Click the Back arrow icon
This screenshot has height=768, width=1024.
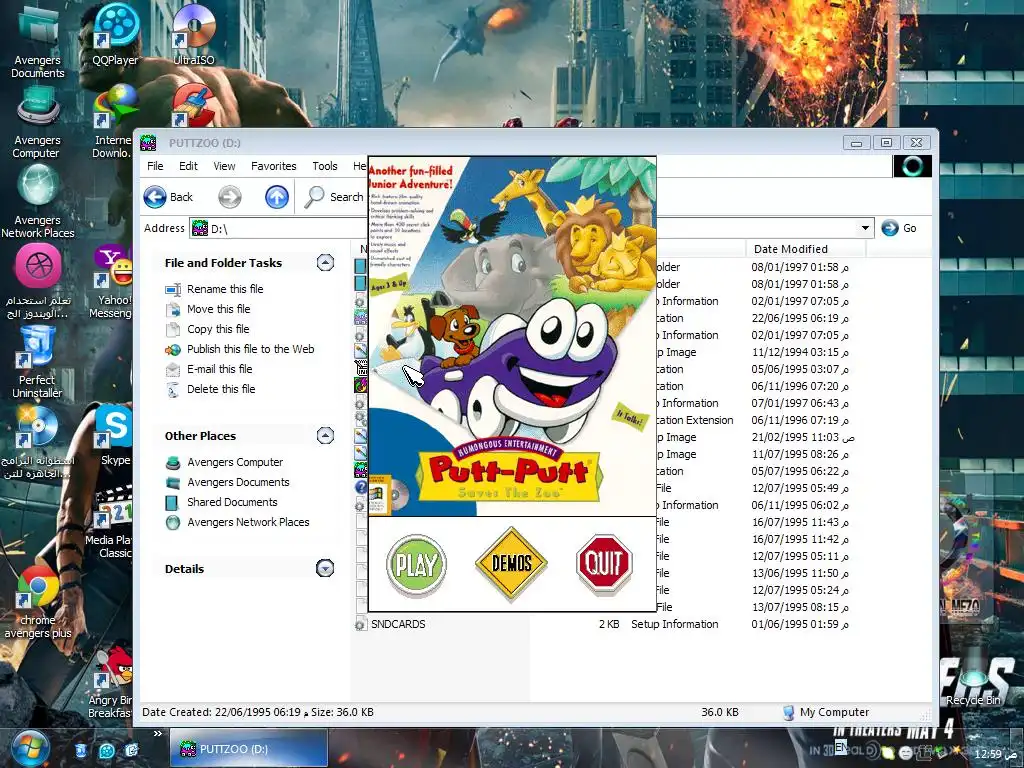[155, 197]
